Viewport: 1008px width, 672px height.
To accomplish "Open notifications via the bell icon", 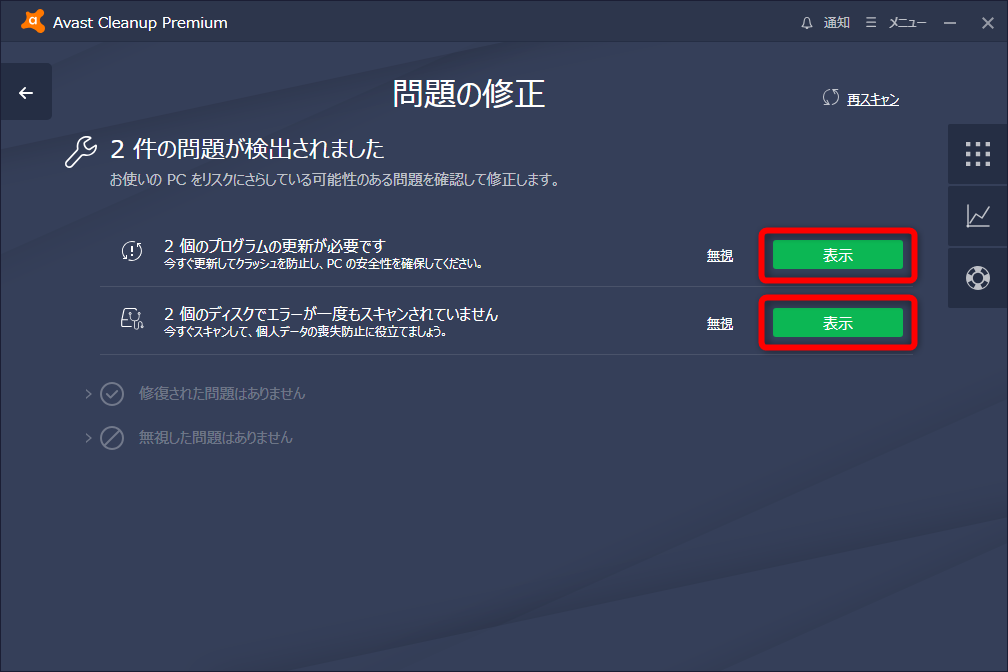I will point(806,21).
